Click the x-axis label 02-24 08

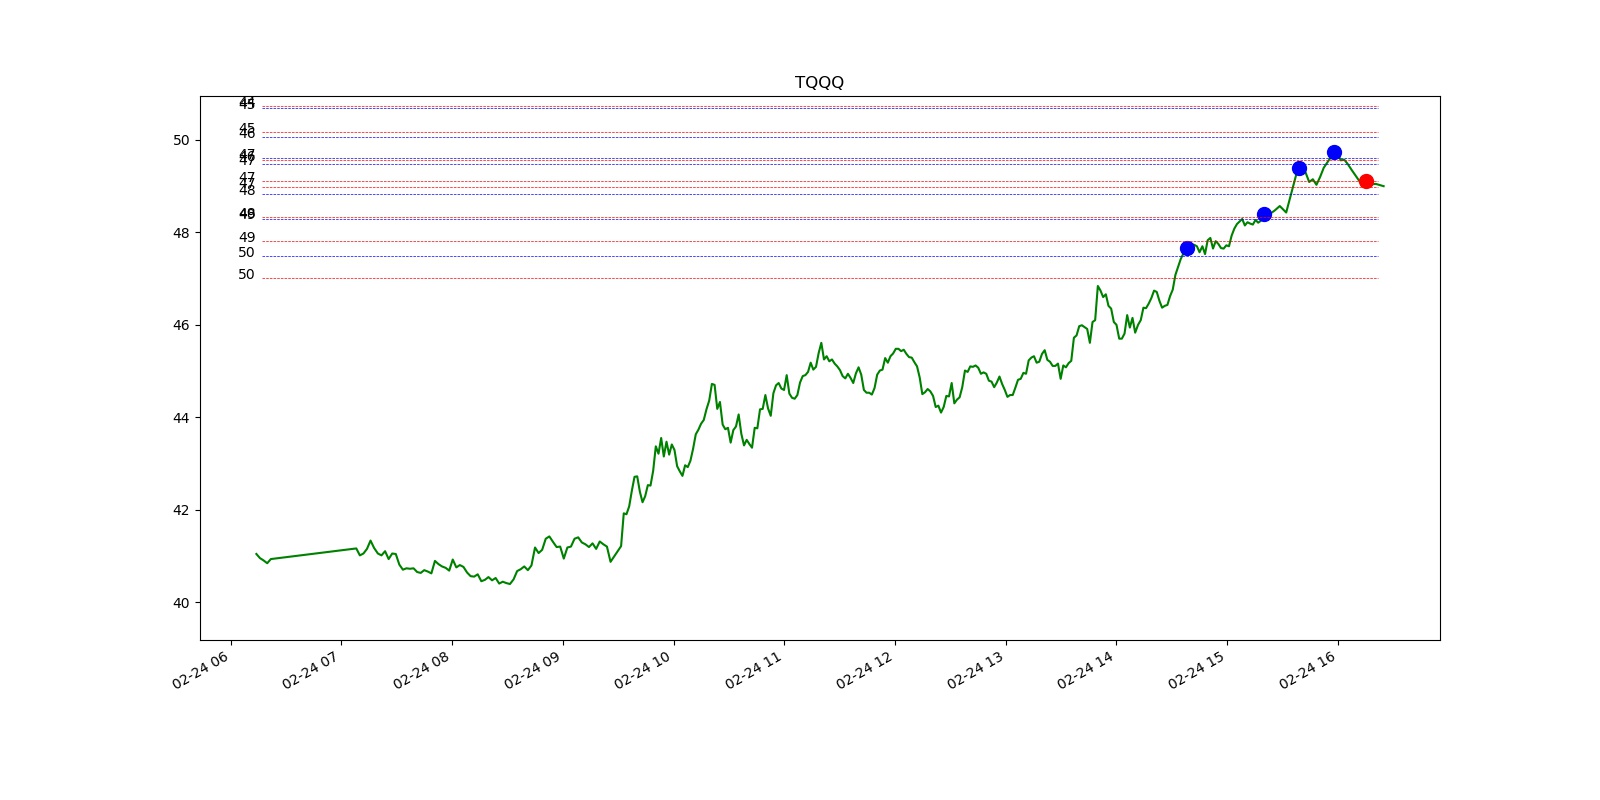click(x=422, y=670)
